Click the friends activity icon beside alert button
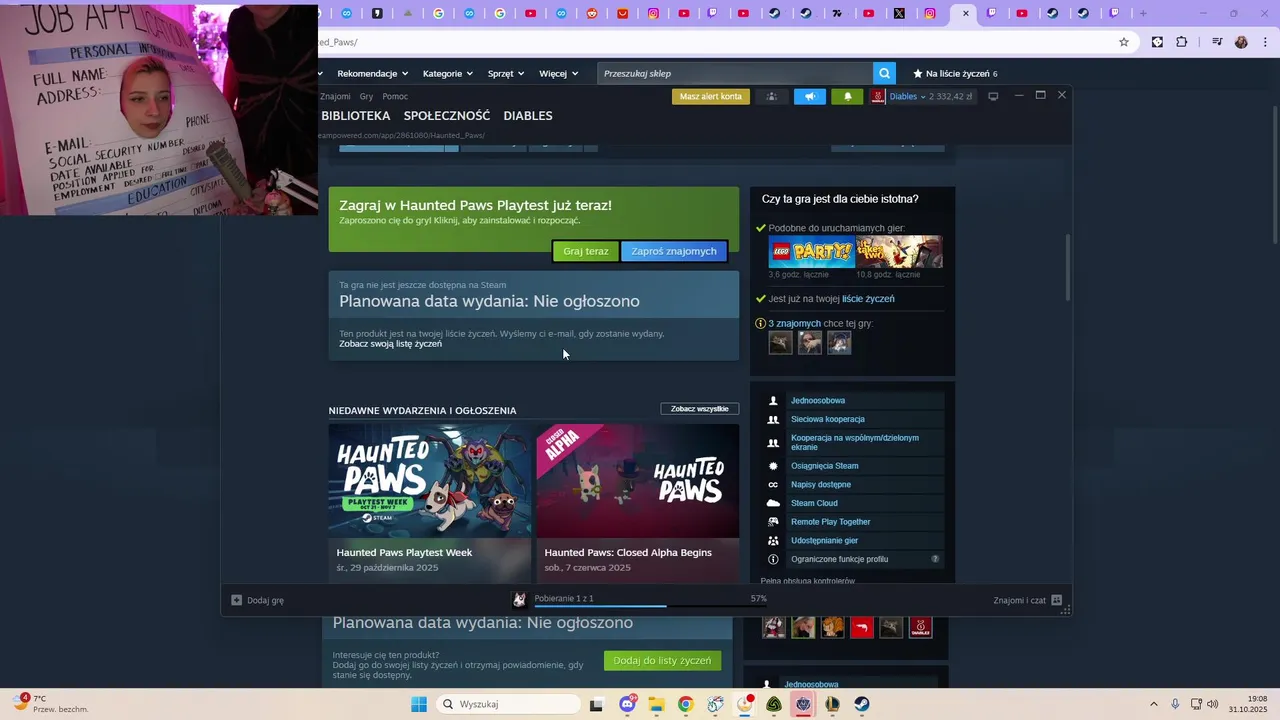The width and height of the screenshot is (1280, 720). click(x=771, y=96)
